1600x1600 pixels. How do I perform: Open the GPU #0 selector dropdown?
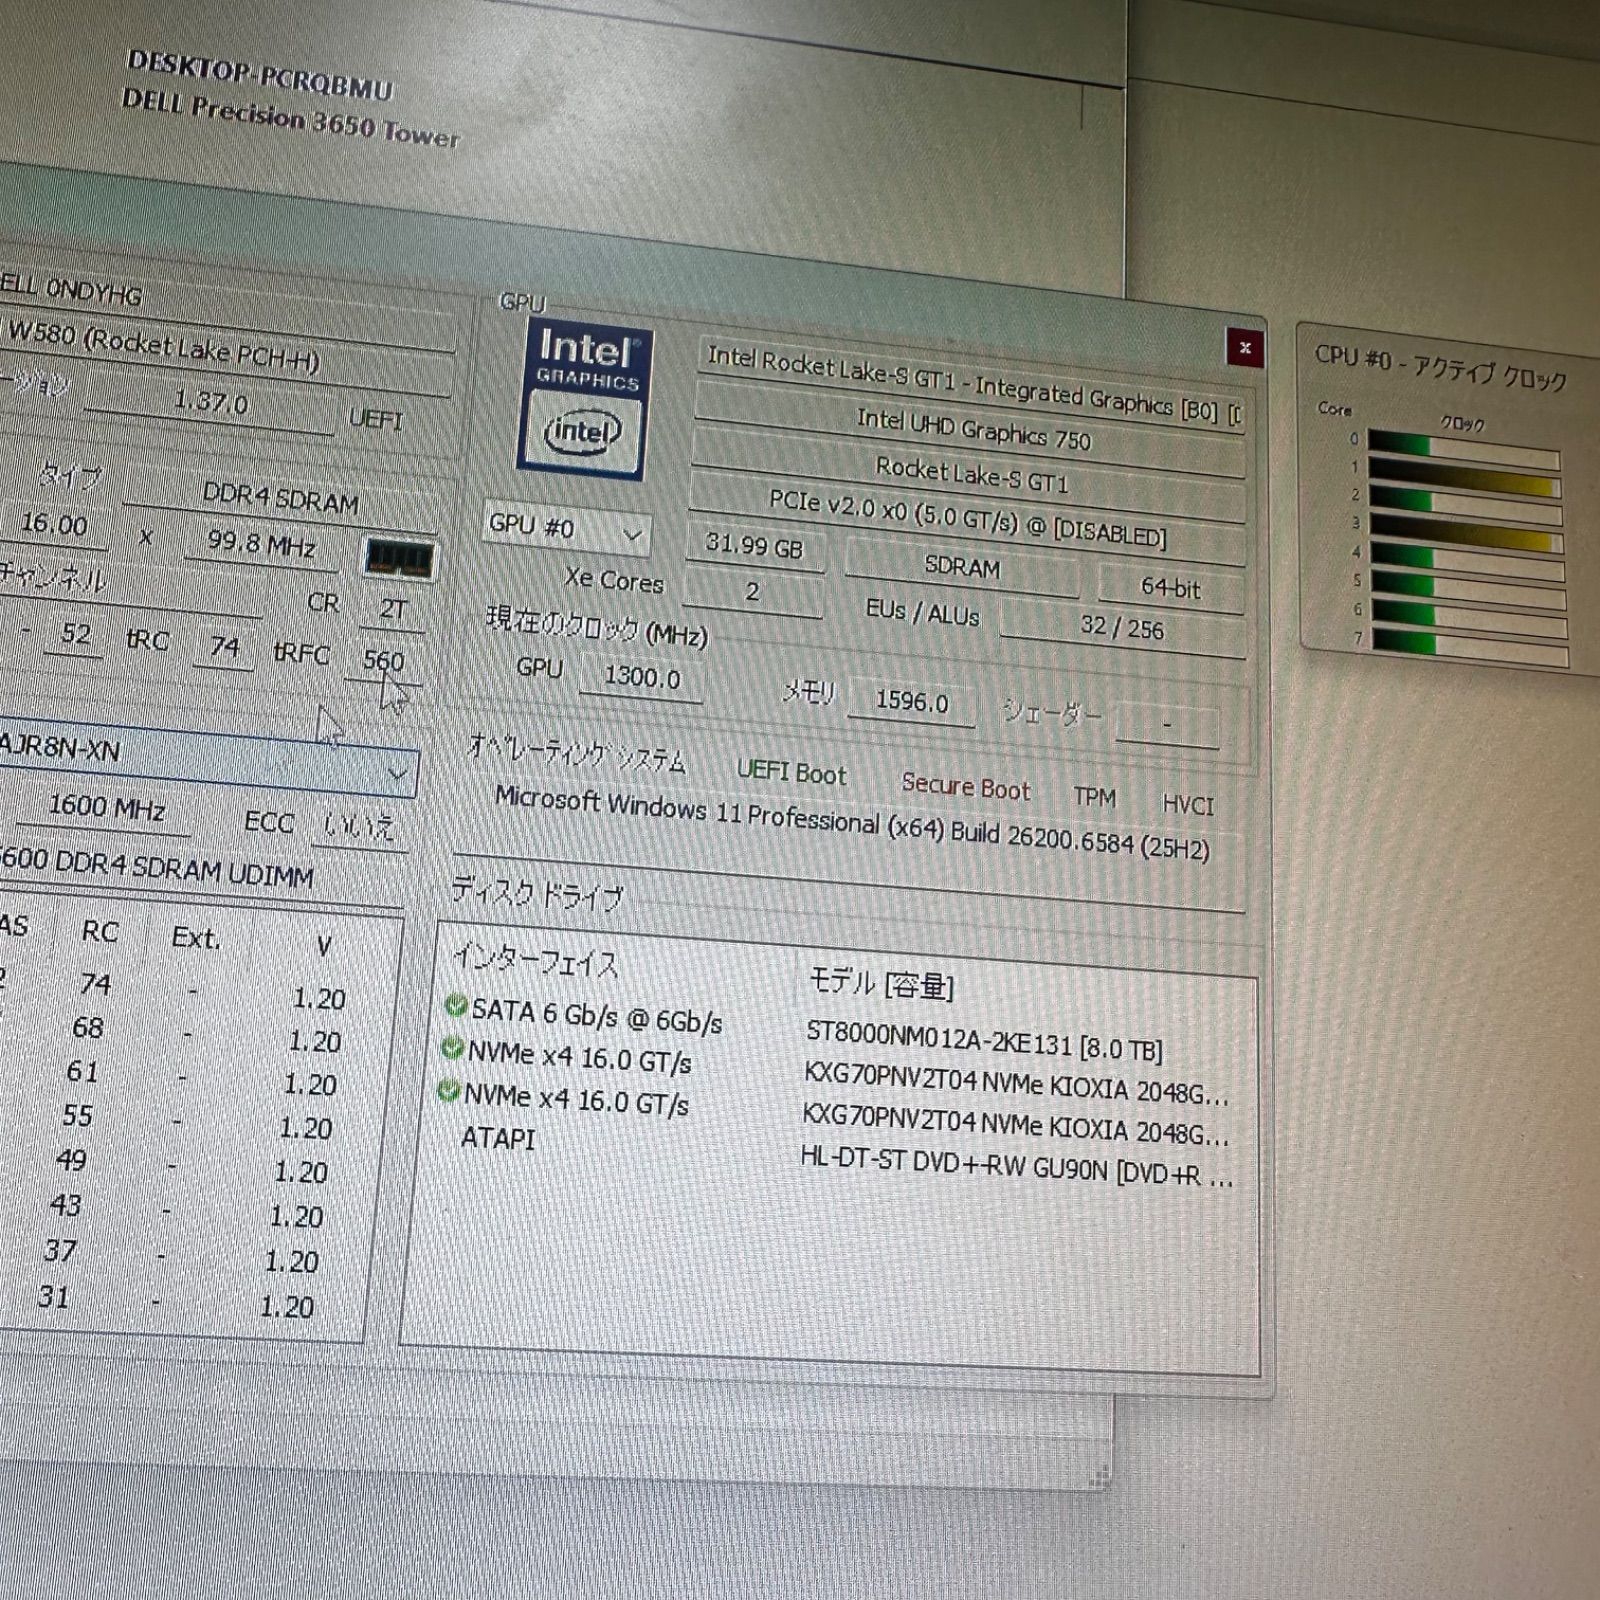pos(566,528)
